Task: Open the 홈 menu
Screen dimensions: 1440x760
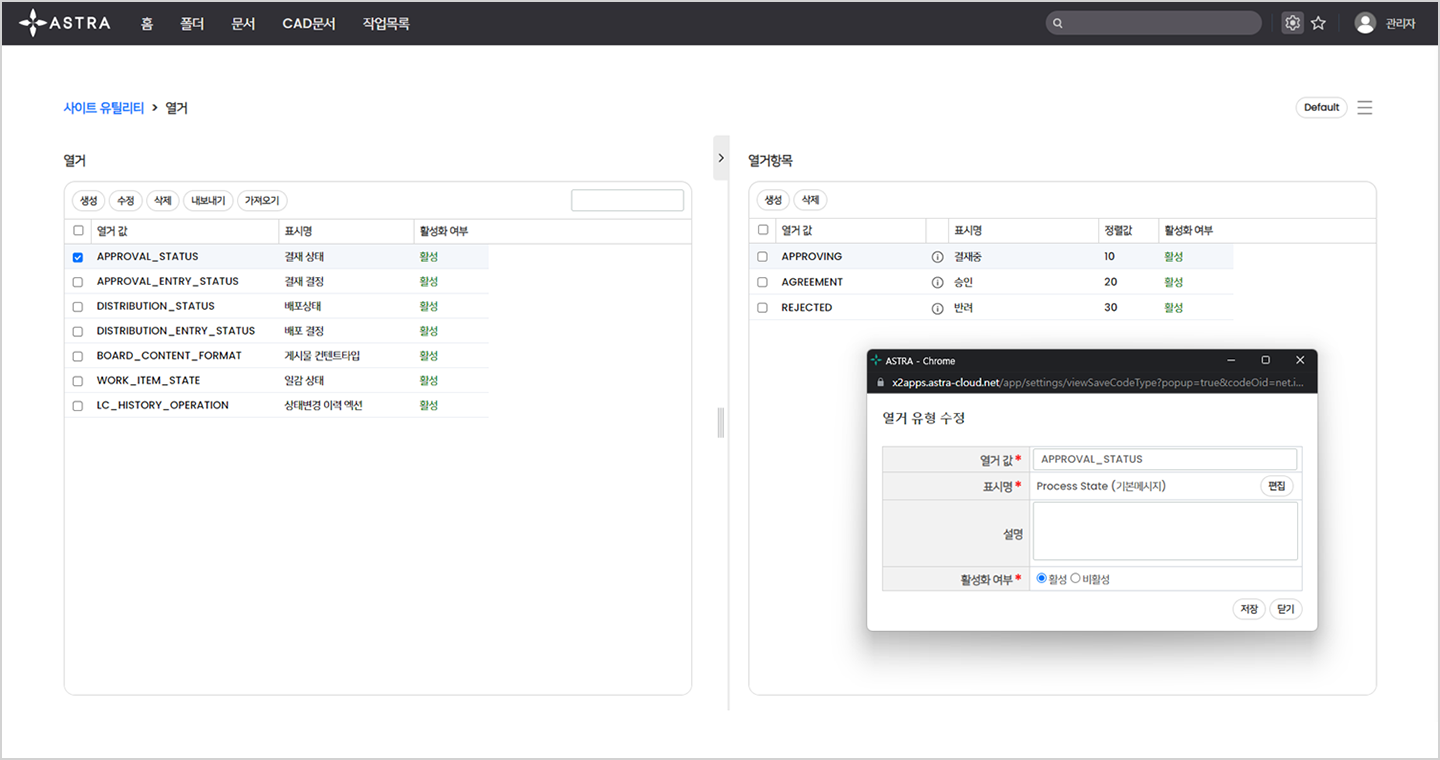Action: click(x=147, y=23)
